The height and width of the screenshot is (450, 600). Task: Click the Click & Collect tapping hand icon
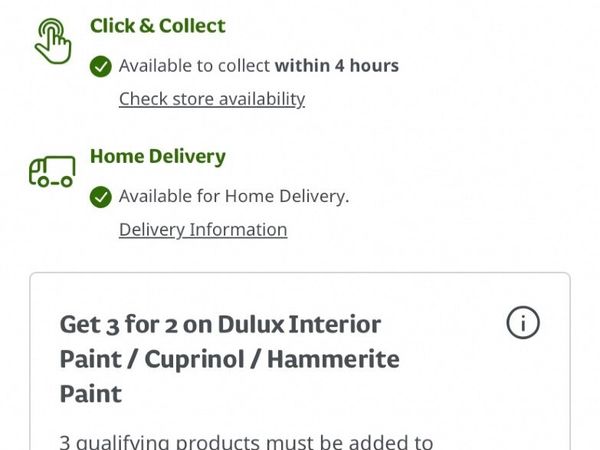pyautogui.click(x=52, y=42)
